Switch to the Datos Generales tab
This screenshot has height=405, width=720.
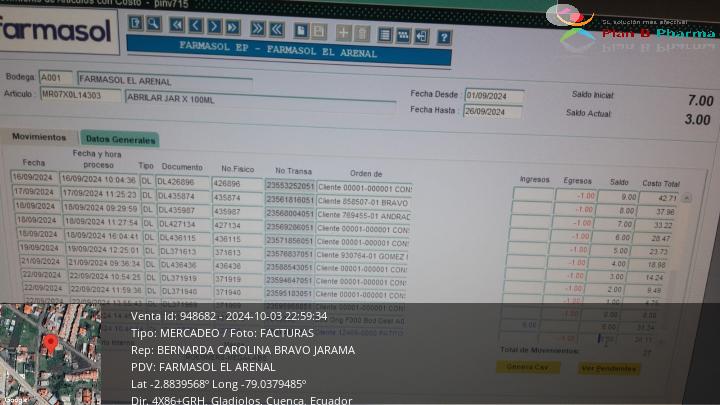pyautogui.click(x=120, y=140)
